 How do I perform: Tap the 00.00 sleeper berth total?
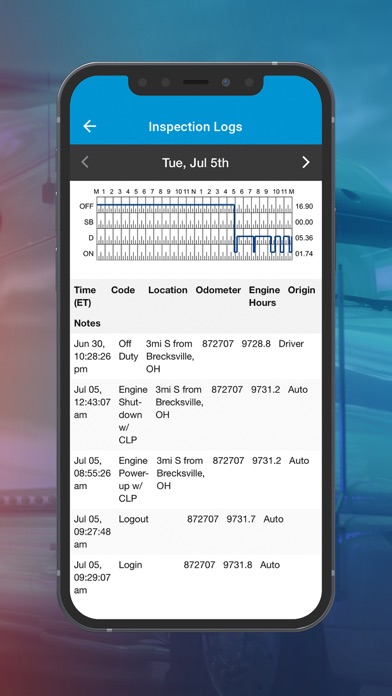304,222
